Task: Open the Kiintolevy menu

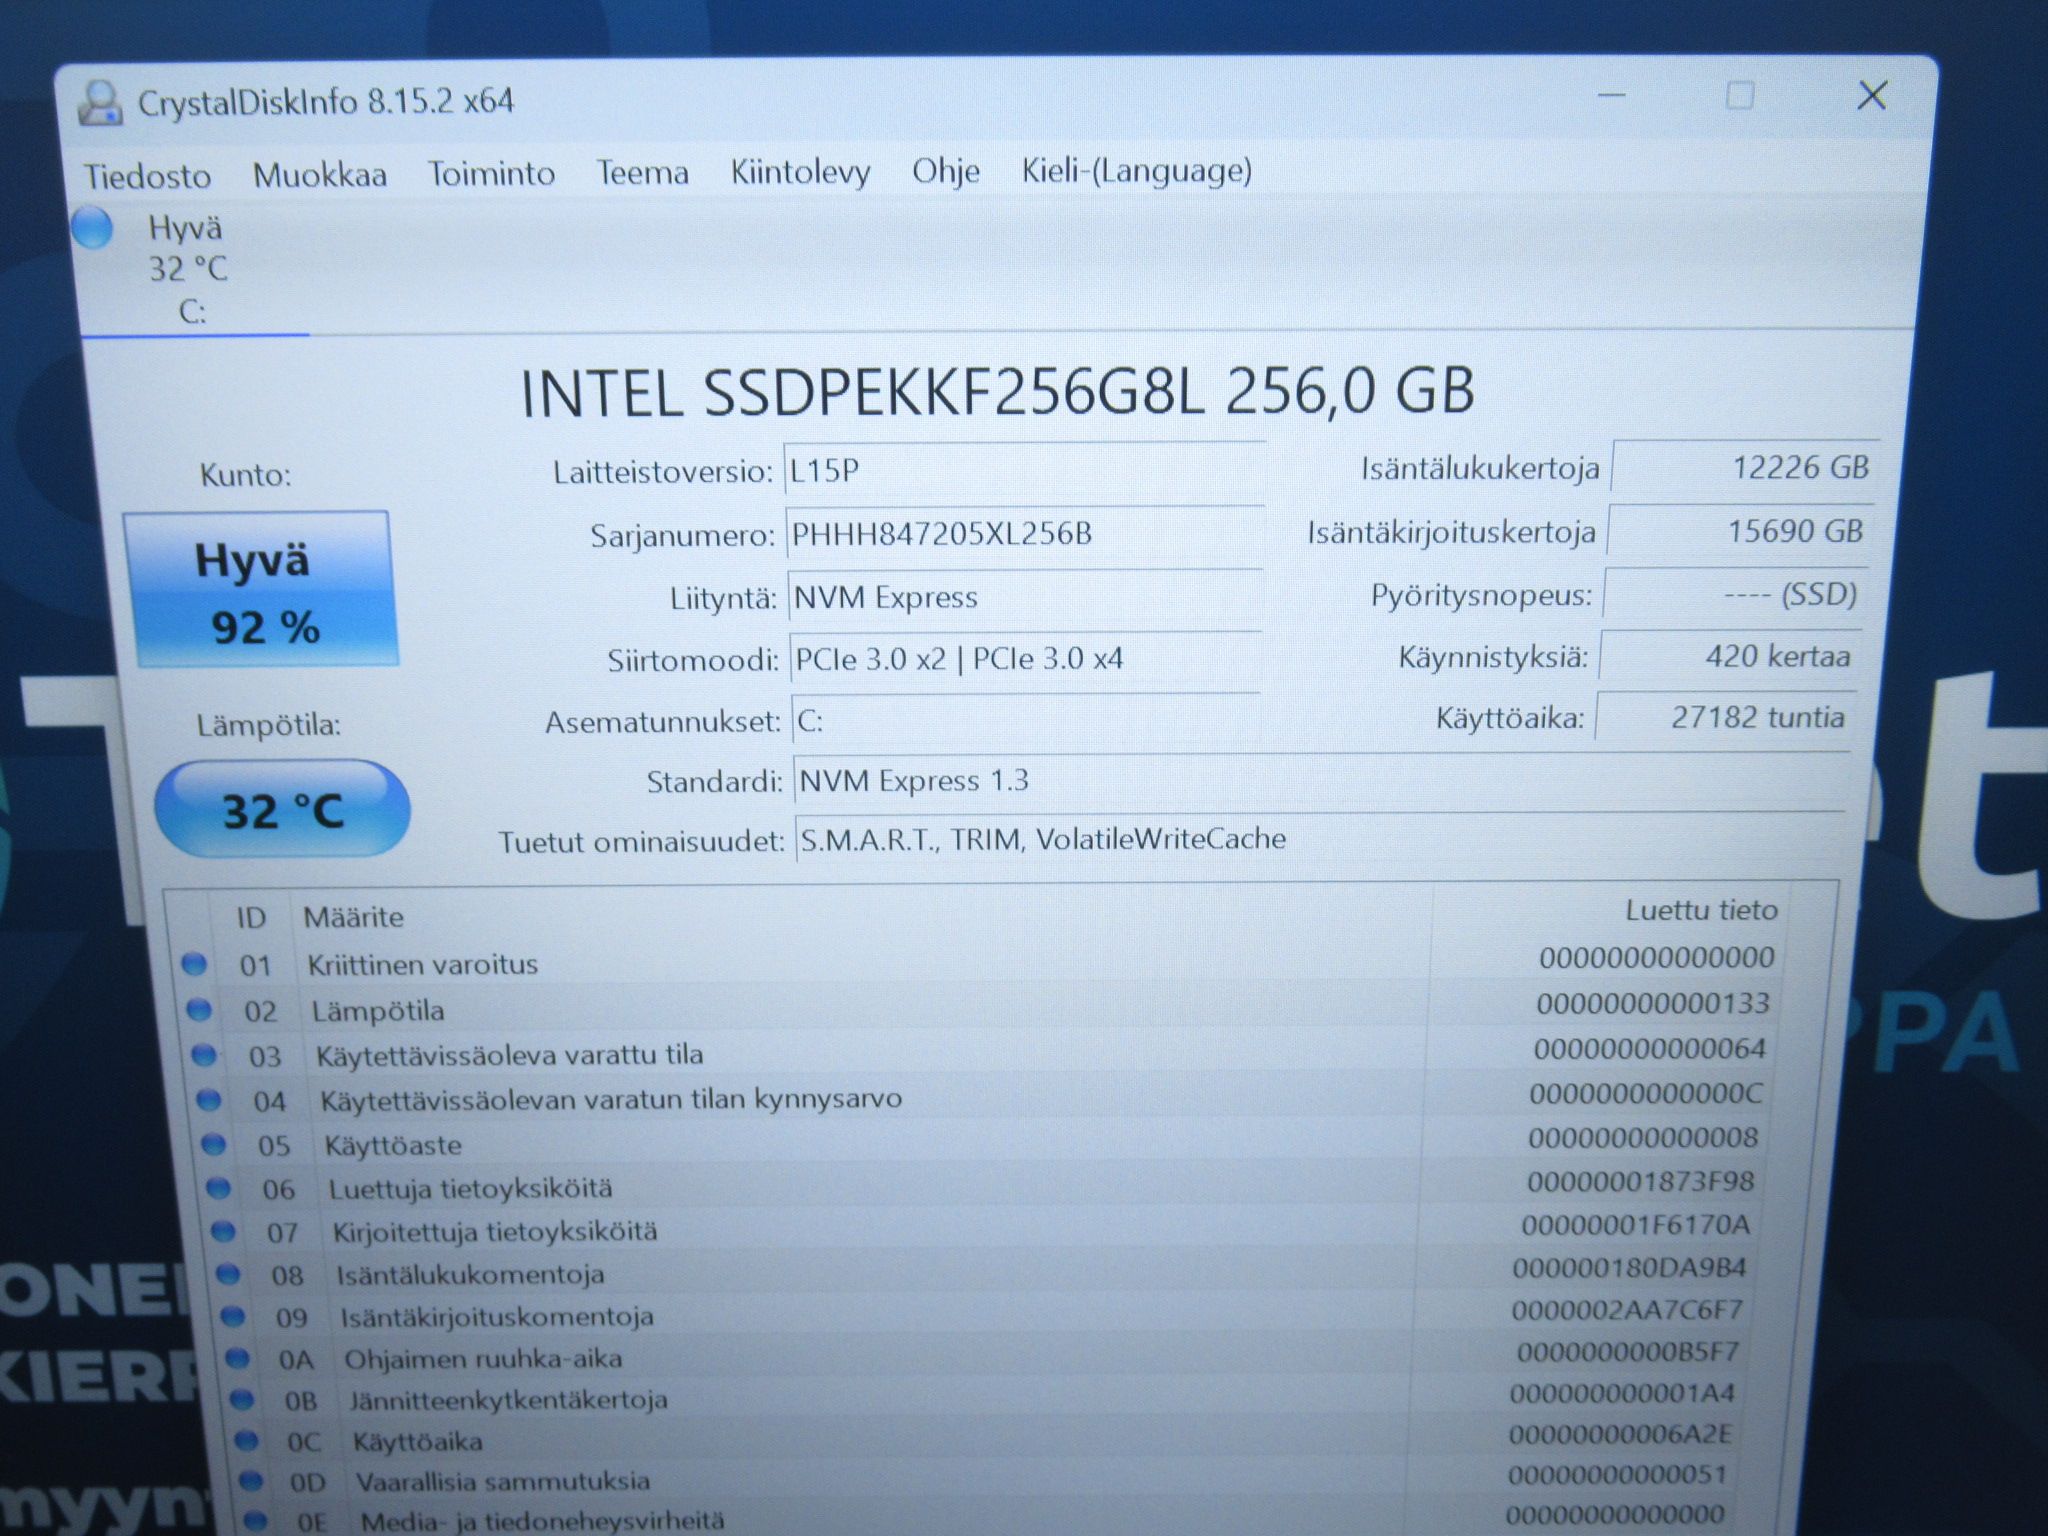Action: tap(800, 172)
